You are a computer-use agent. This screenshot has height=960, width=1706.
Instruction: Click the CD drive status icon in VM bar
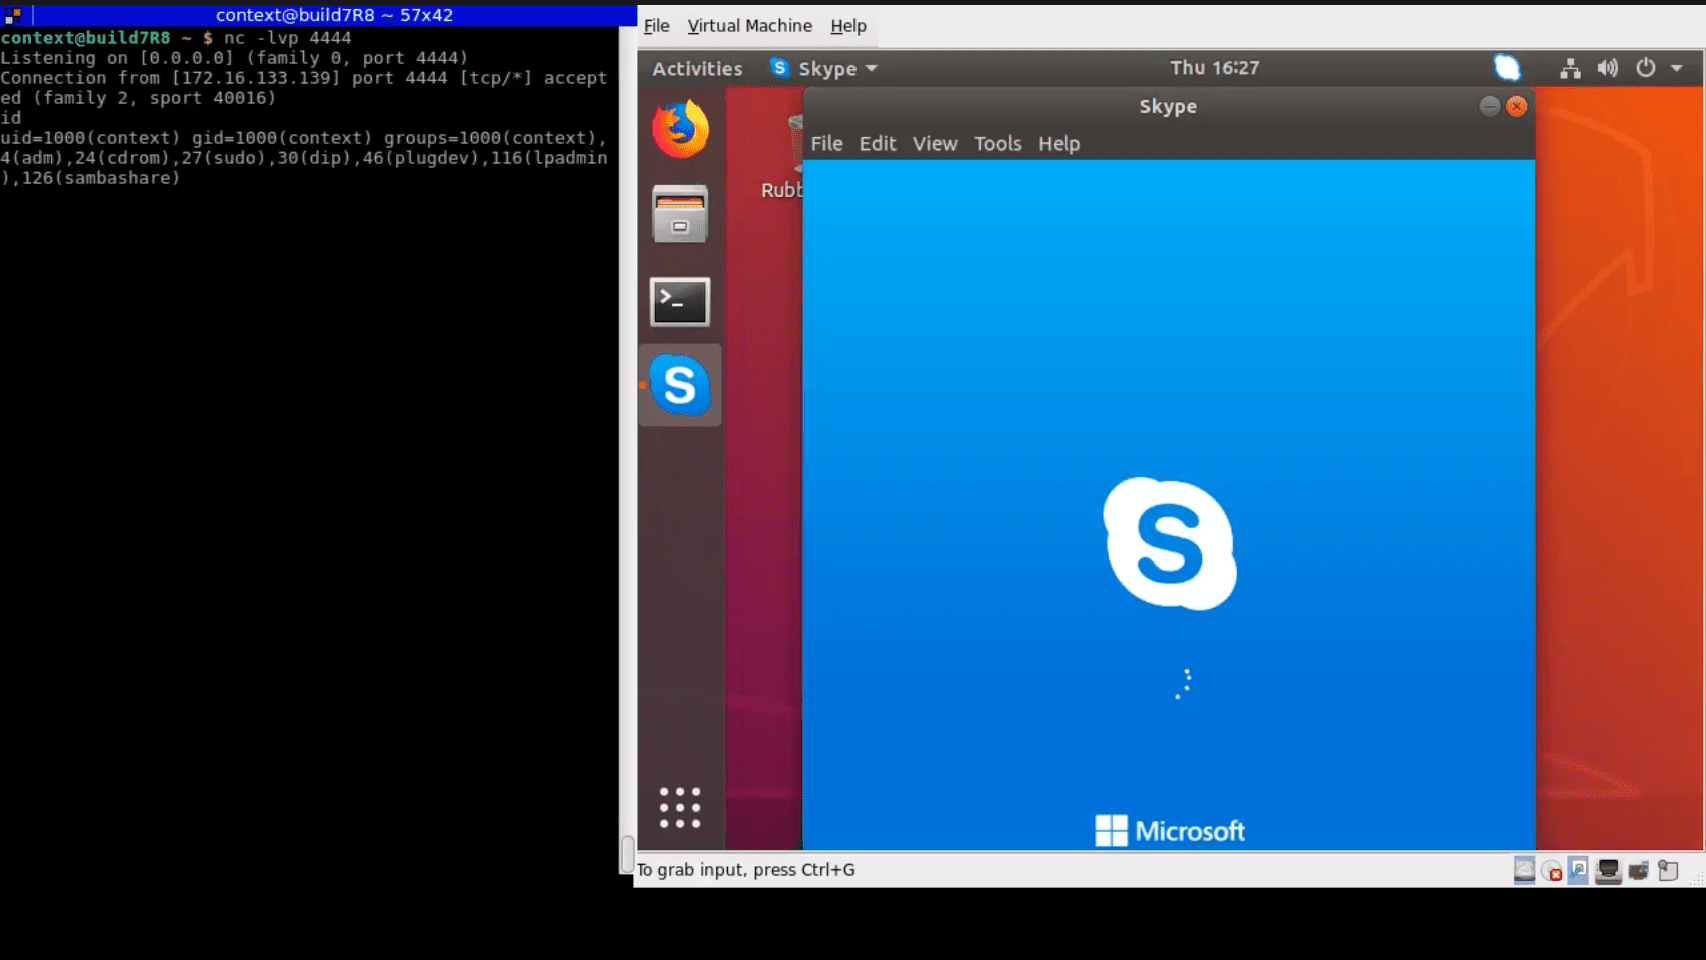[1551, 871]
